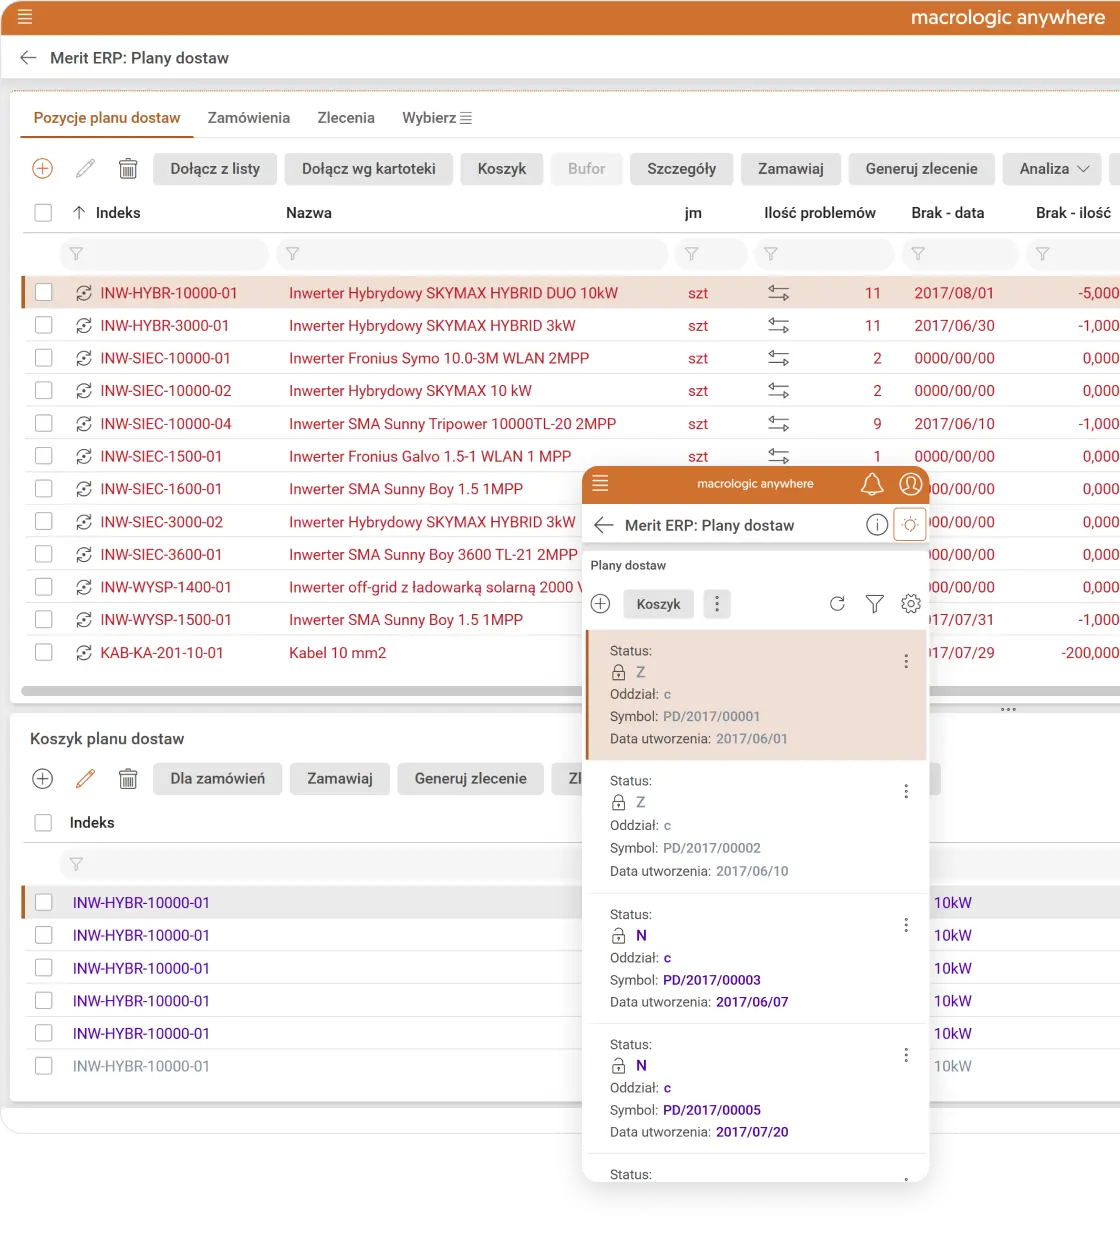Tick the checkbox for KAB-KA-201-10-01
This screenshot has height=1256, width=1120.
pyautogui.click(x=44, y=652)
